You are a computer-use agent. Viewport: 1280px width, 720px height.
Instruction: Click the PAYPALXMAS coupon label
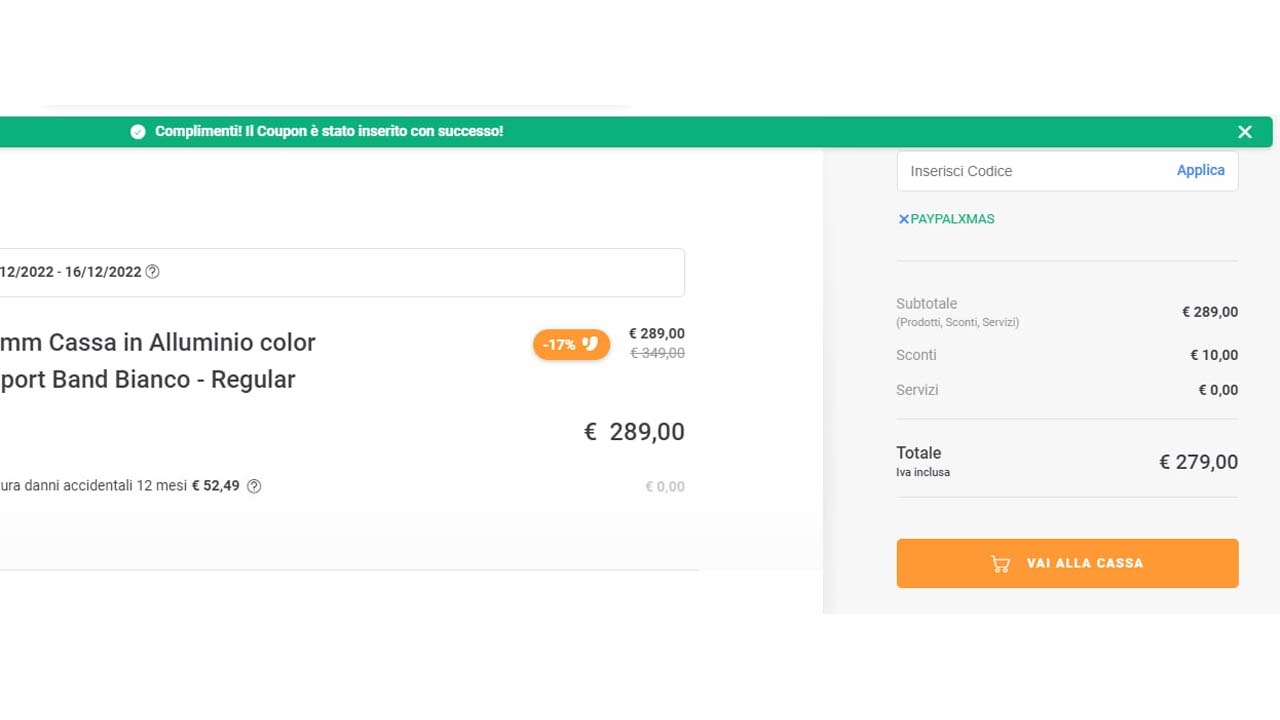click(951, 218)
